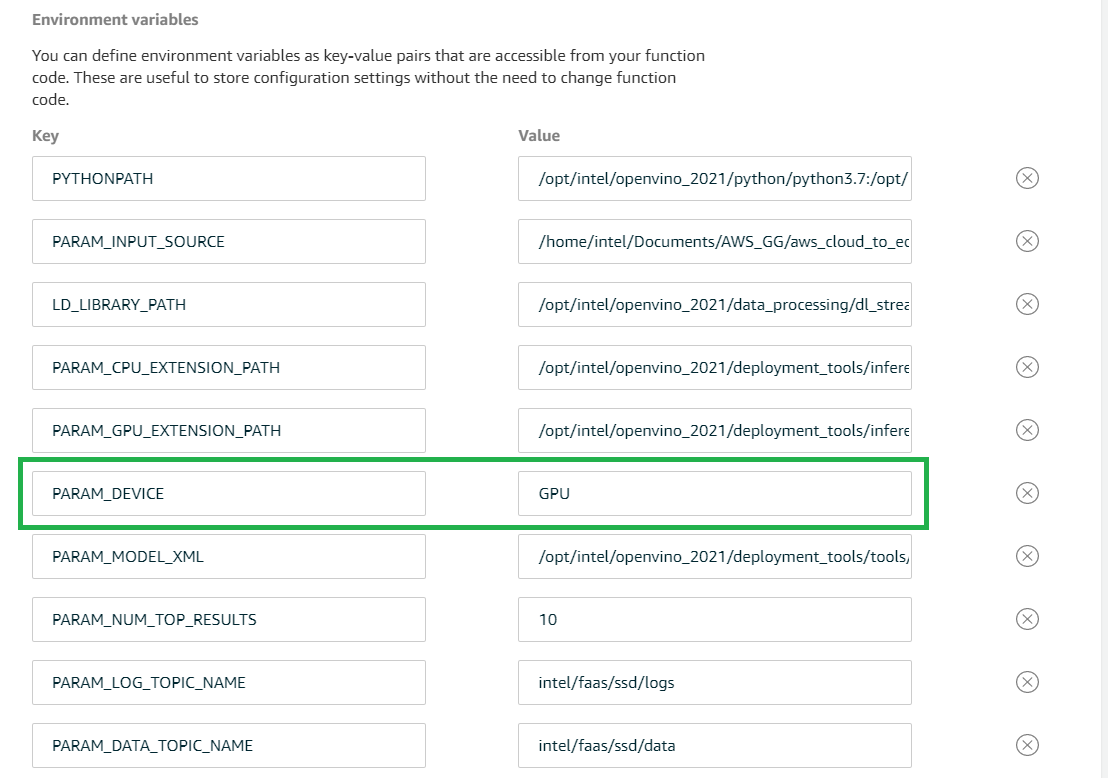This screenshot has width=1108, height=778.
Task: Edit the GPU value field
Action: coord(714,493)
